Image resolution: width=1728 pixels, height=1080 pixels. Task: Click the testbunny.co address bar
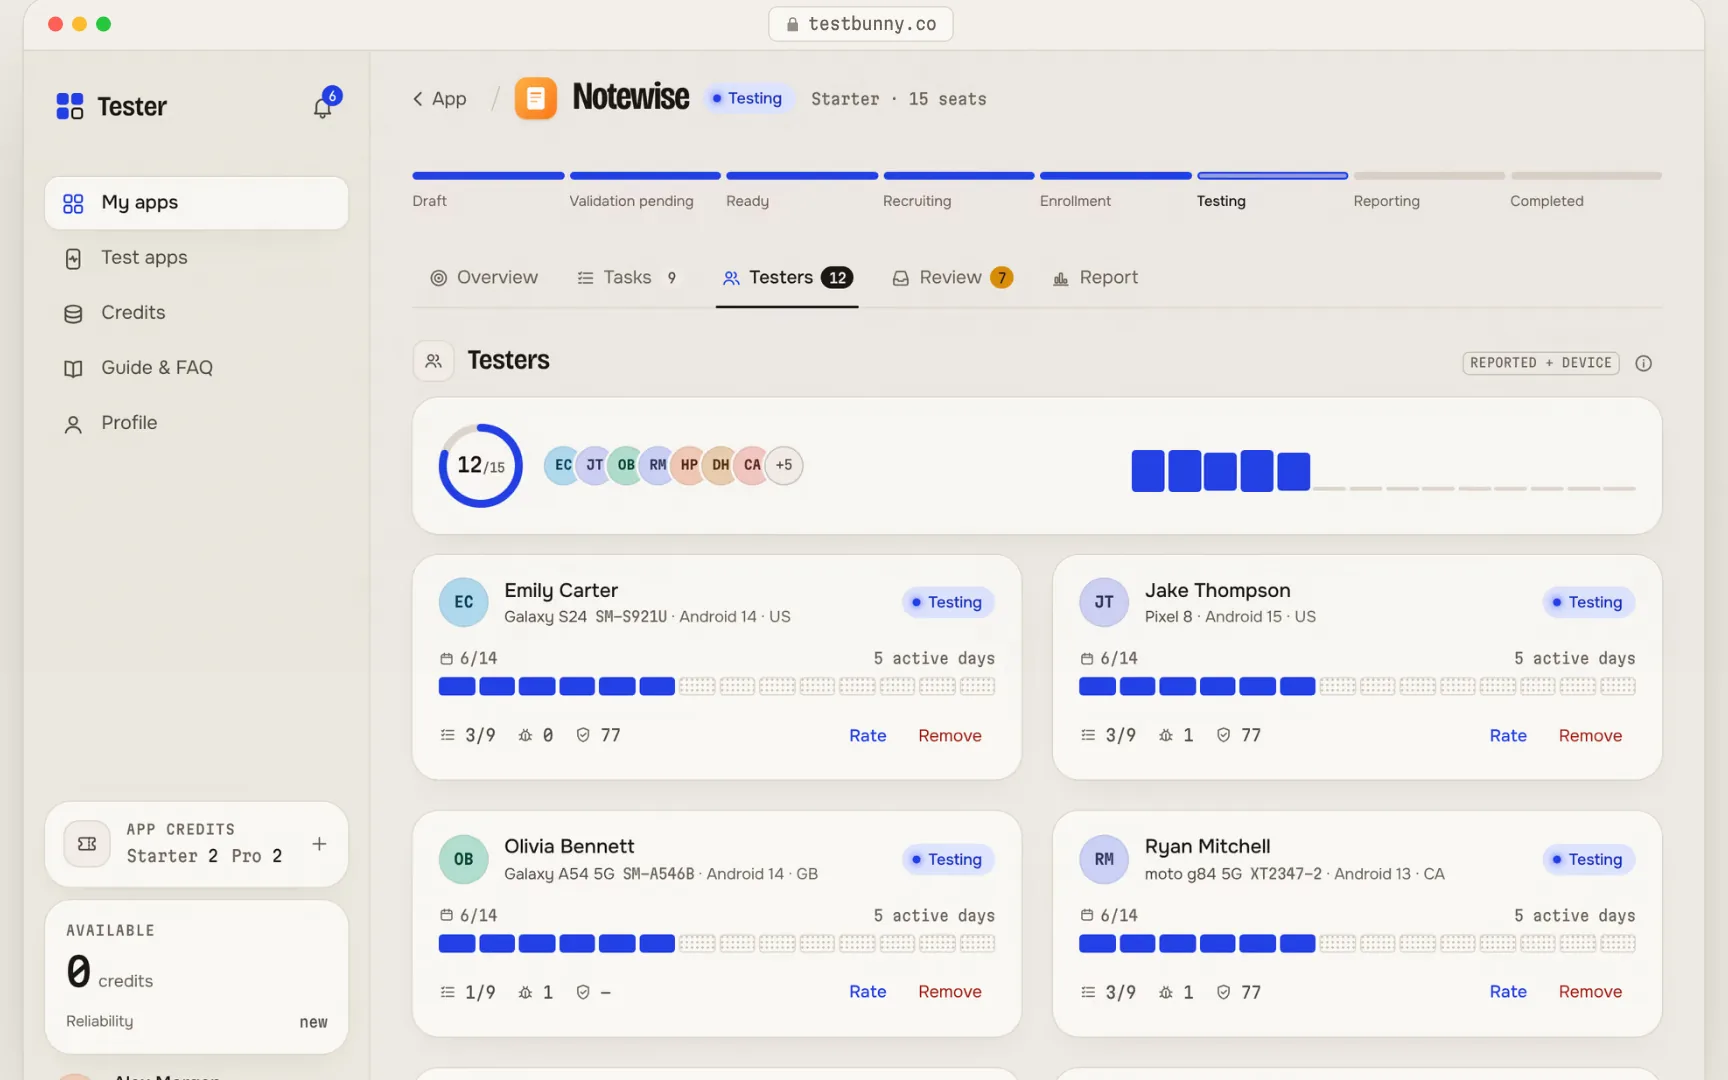[x=861, y=24]
